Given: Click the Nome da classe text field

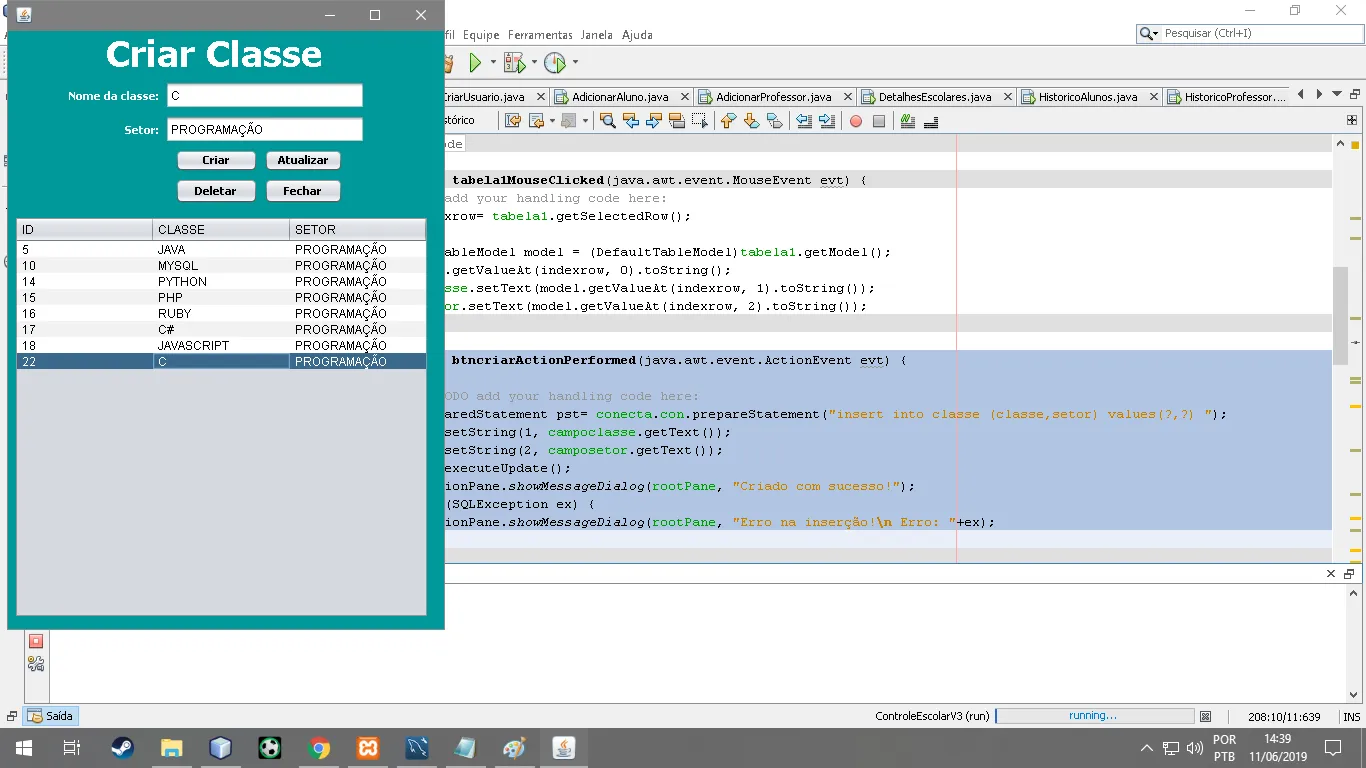Looking at the screenshot, I should (x=265, y=96).
